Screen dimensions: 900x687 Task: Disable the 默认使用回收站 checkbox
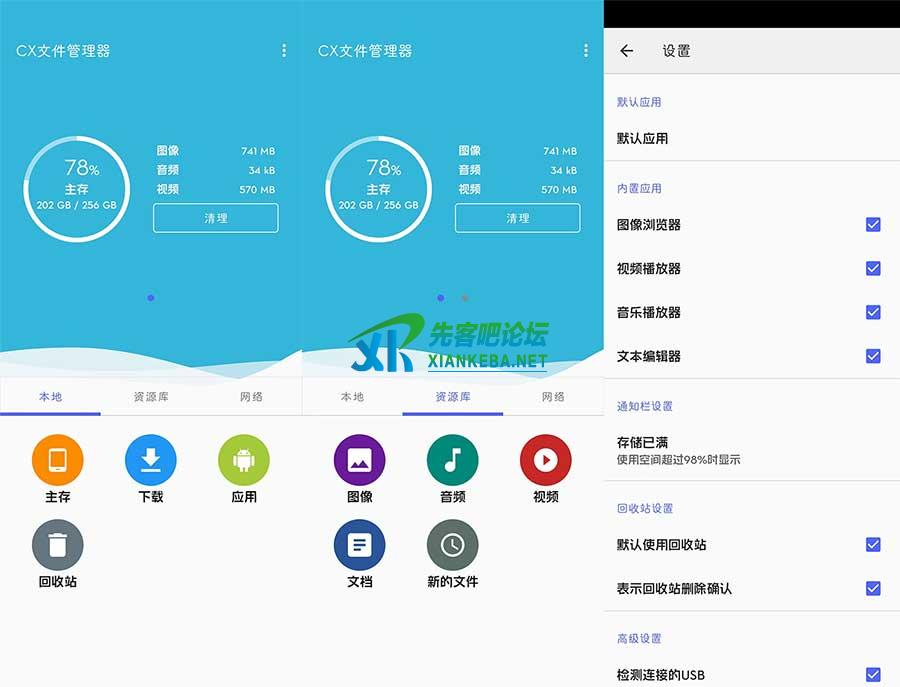[873, 545]
